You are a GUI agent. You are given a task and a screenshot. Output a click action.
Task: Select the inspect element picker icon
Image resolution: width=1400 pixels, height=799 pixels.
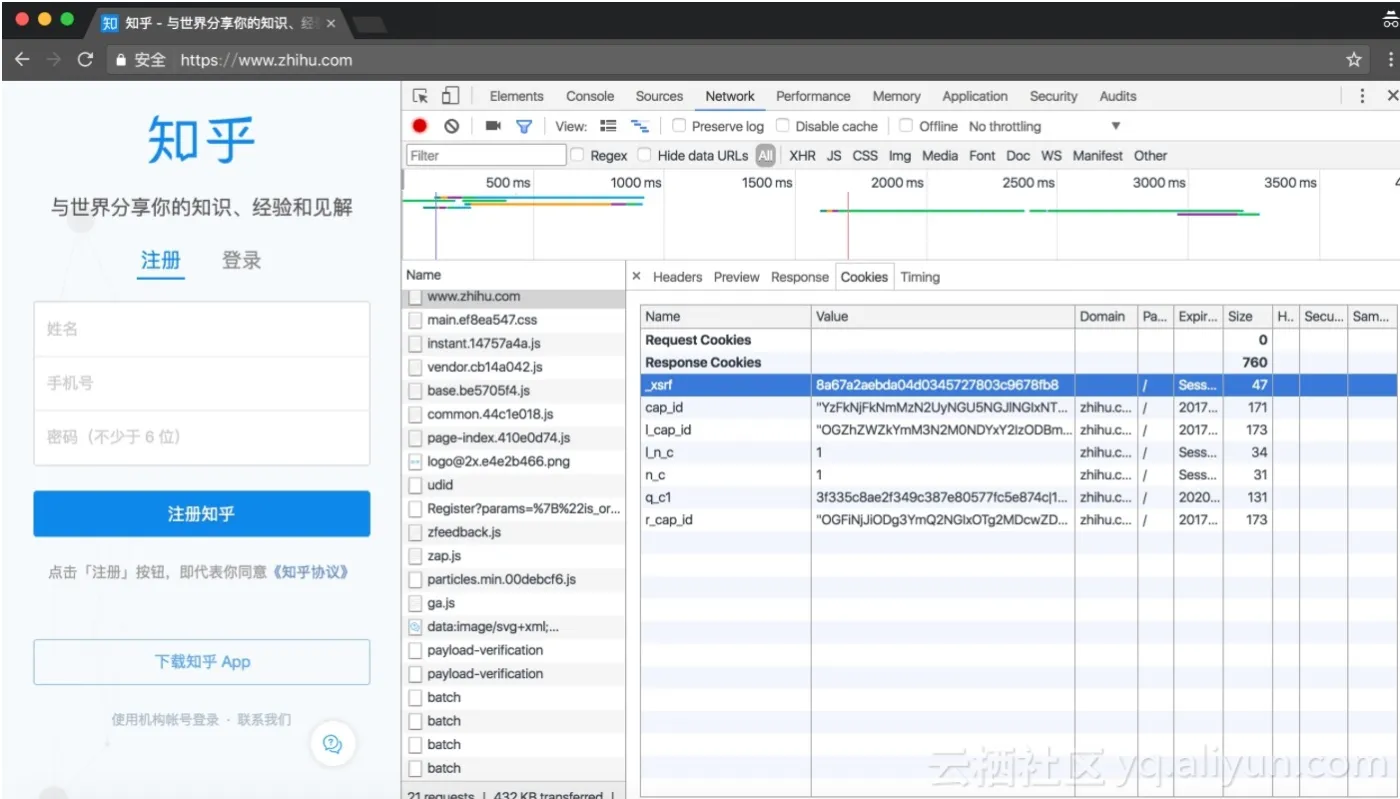tap(421, 96)
